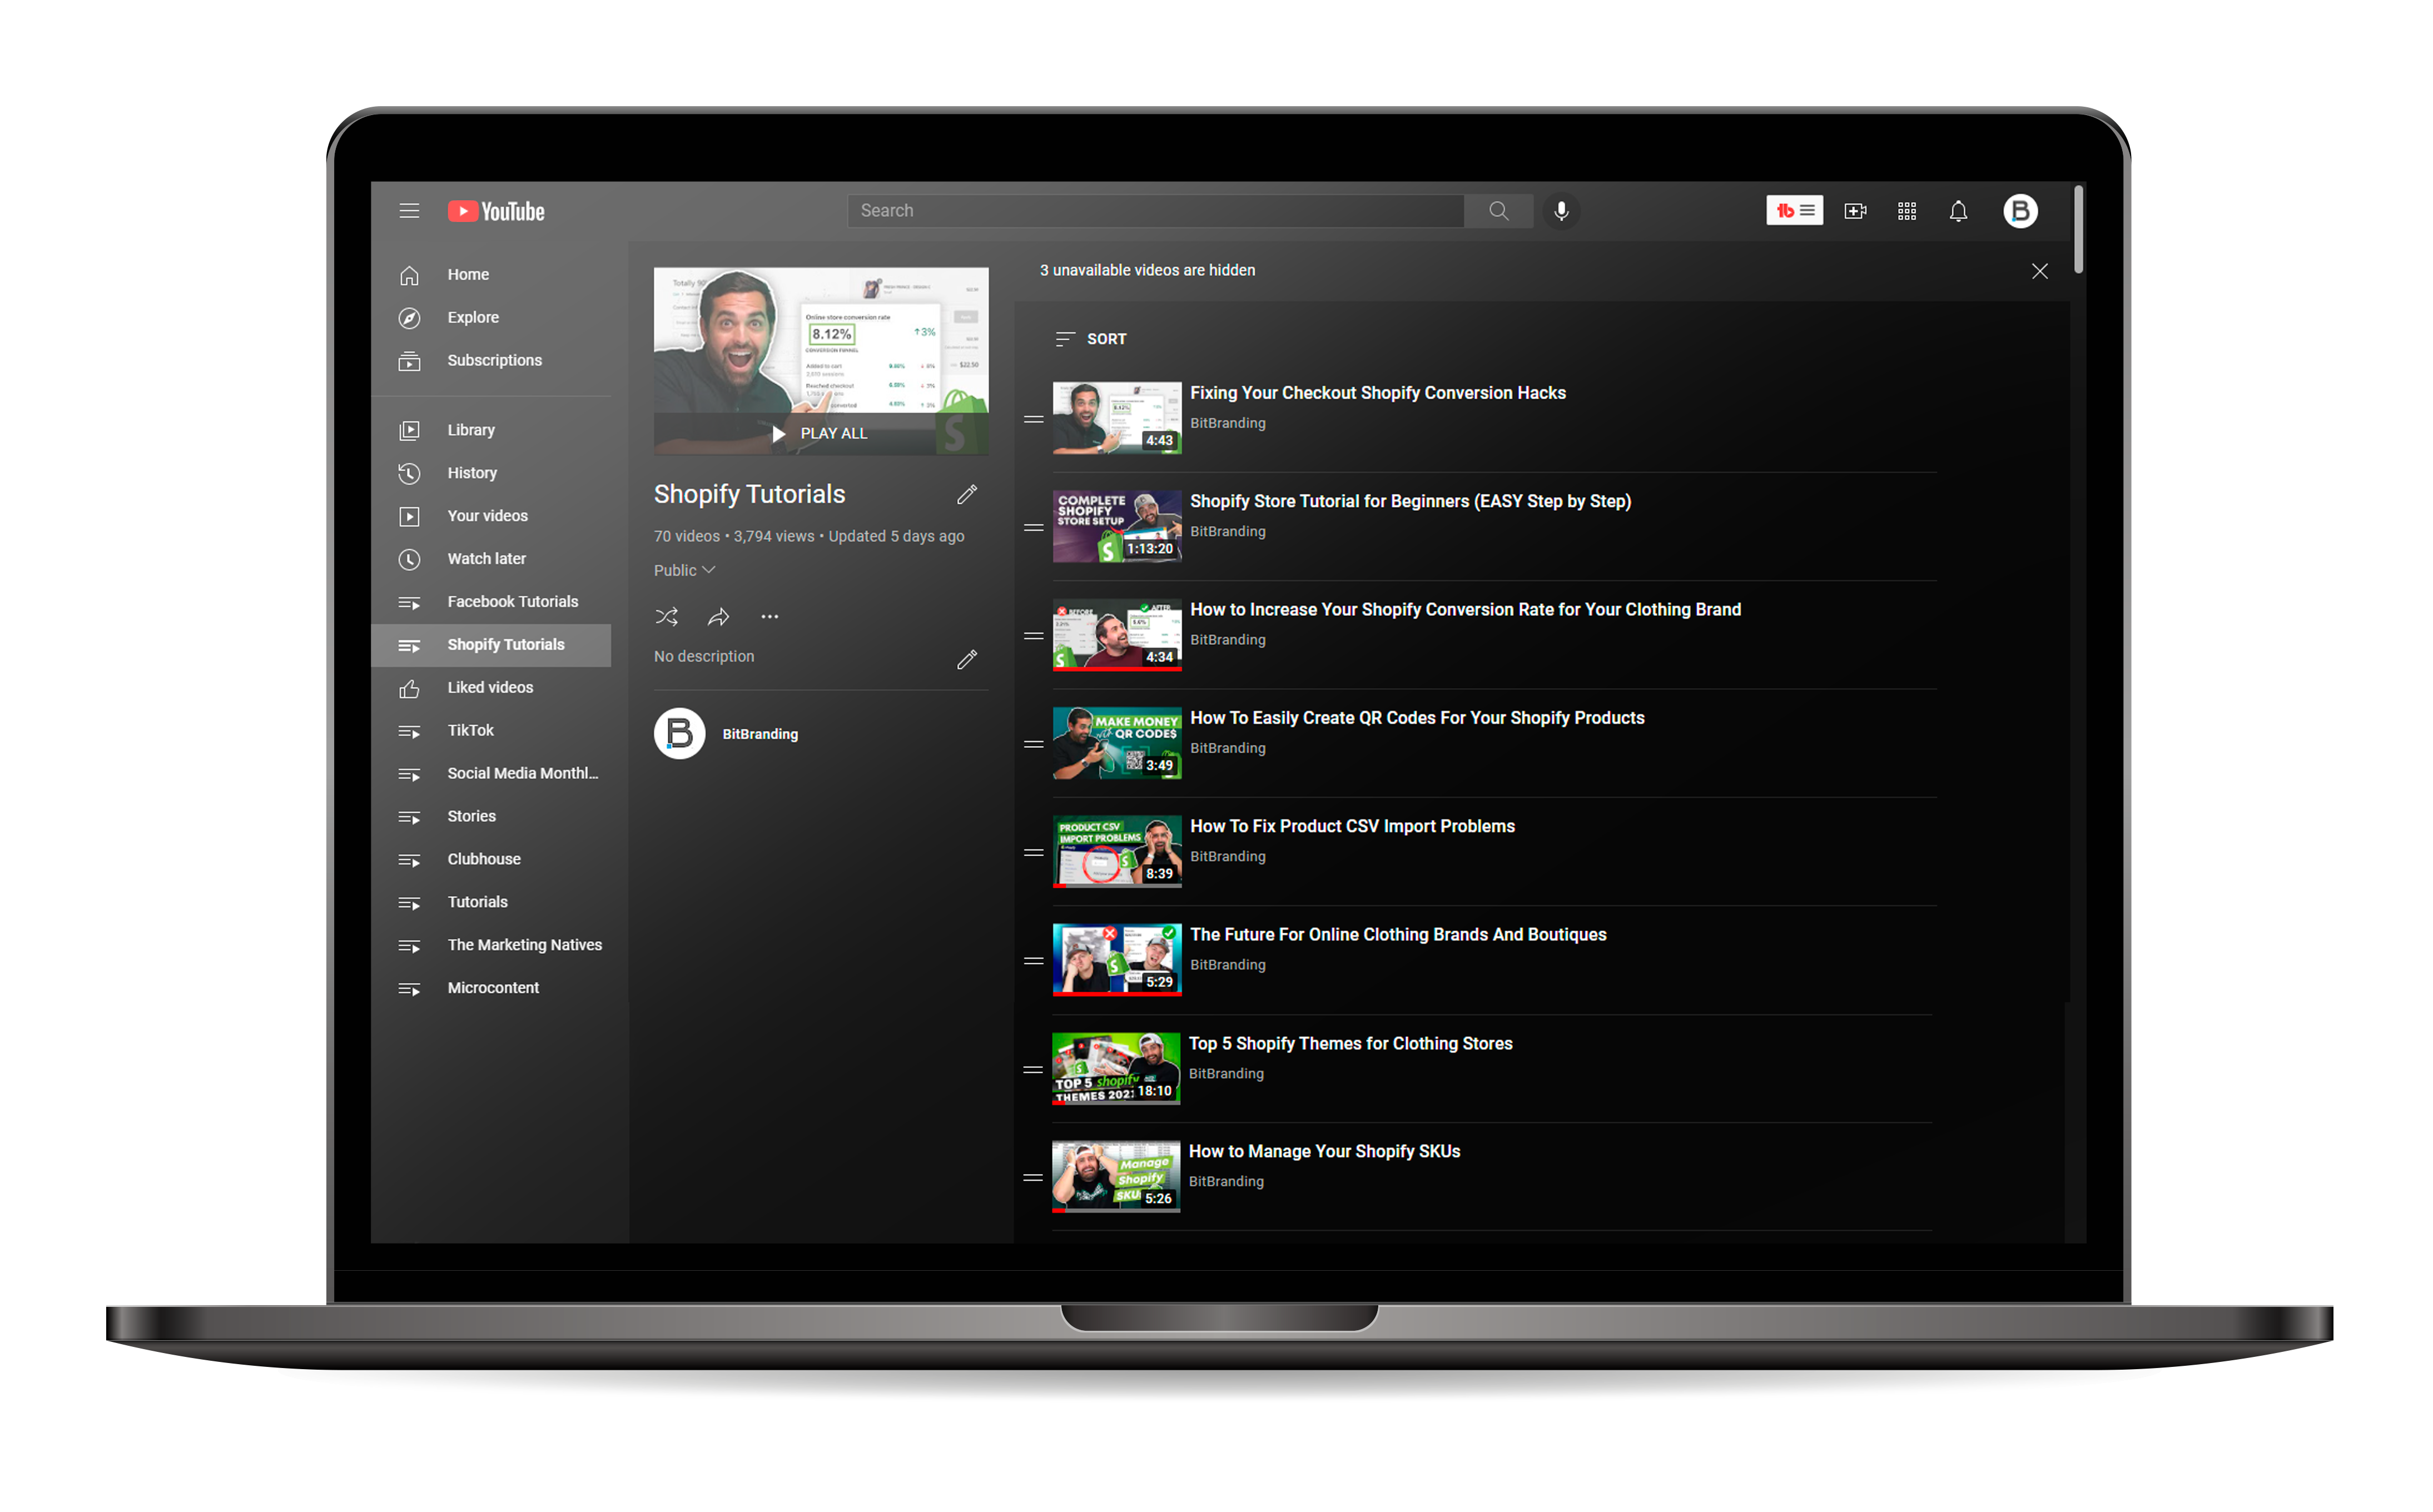The height and width of the screenshot is (1512, 2433).
Task: Click drag handle of Manage Your Shopify SKUs
Action: click(1033, 1177)
